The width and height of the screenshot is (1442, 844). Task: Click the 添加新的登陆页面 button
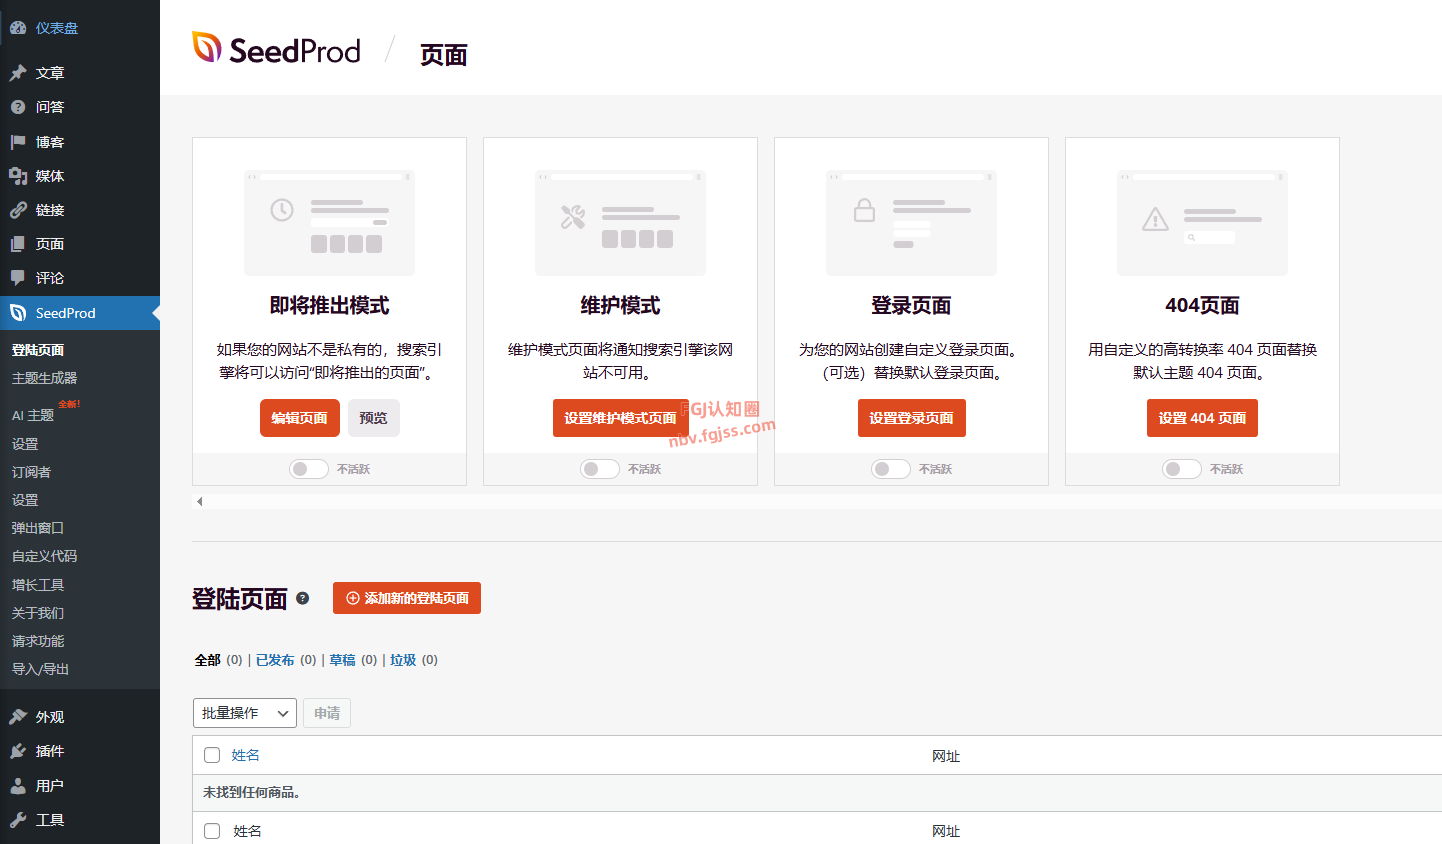407,598
